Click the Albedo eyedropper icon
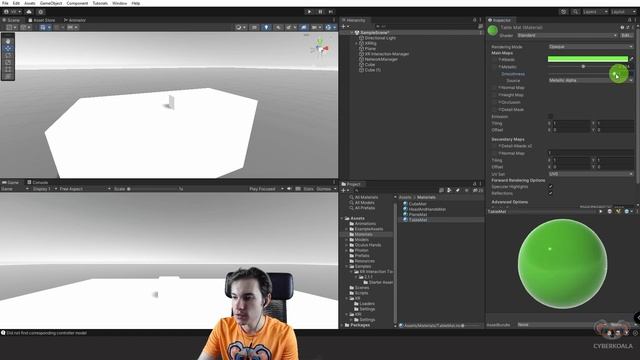 631,59
